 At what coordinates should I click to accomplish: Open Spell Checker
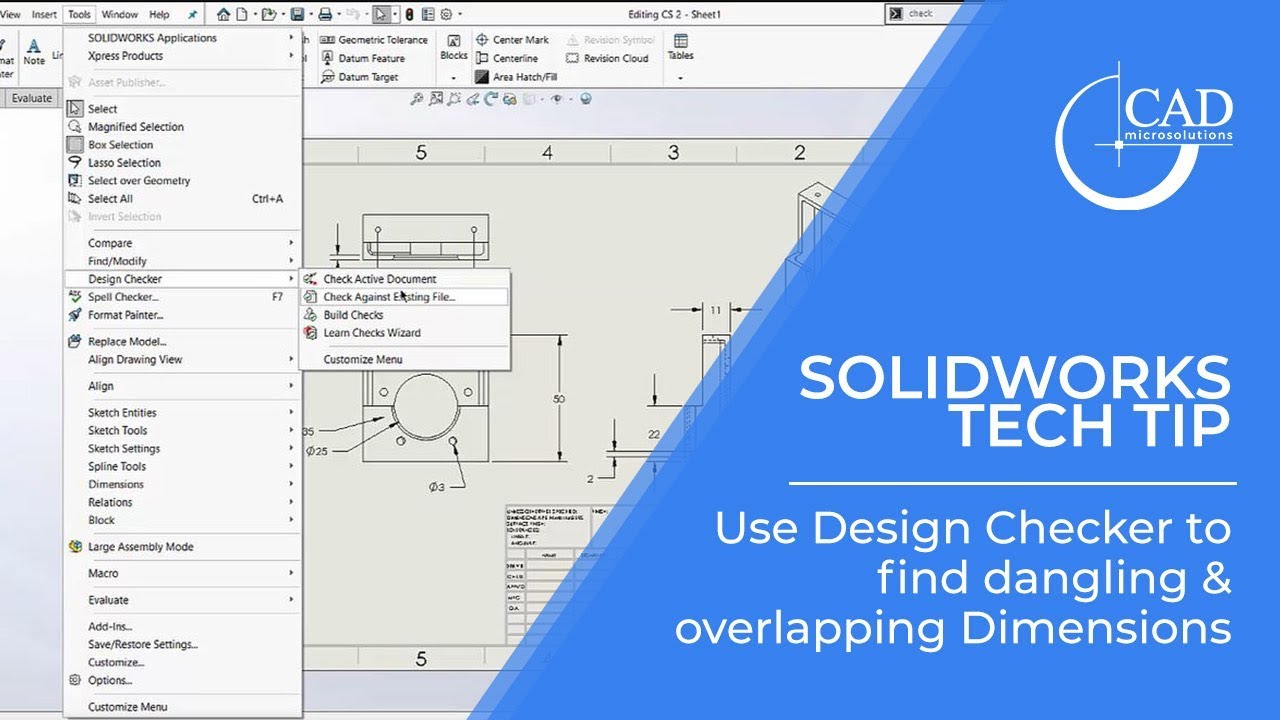tap(182, 297)
